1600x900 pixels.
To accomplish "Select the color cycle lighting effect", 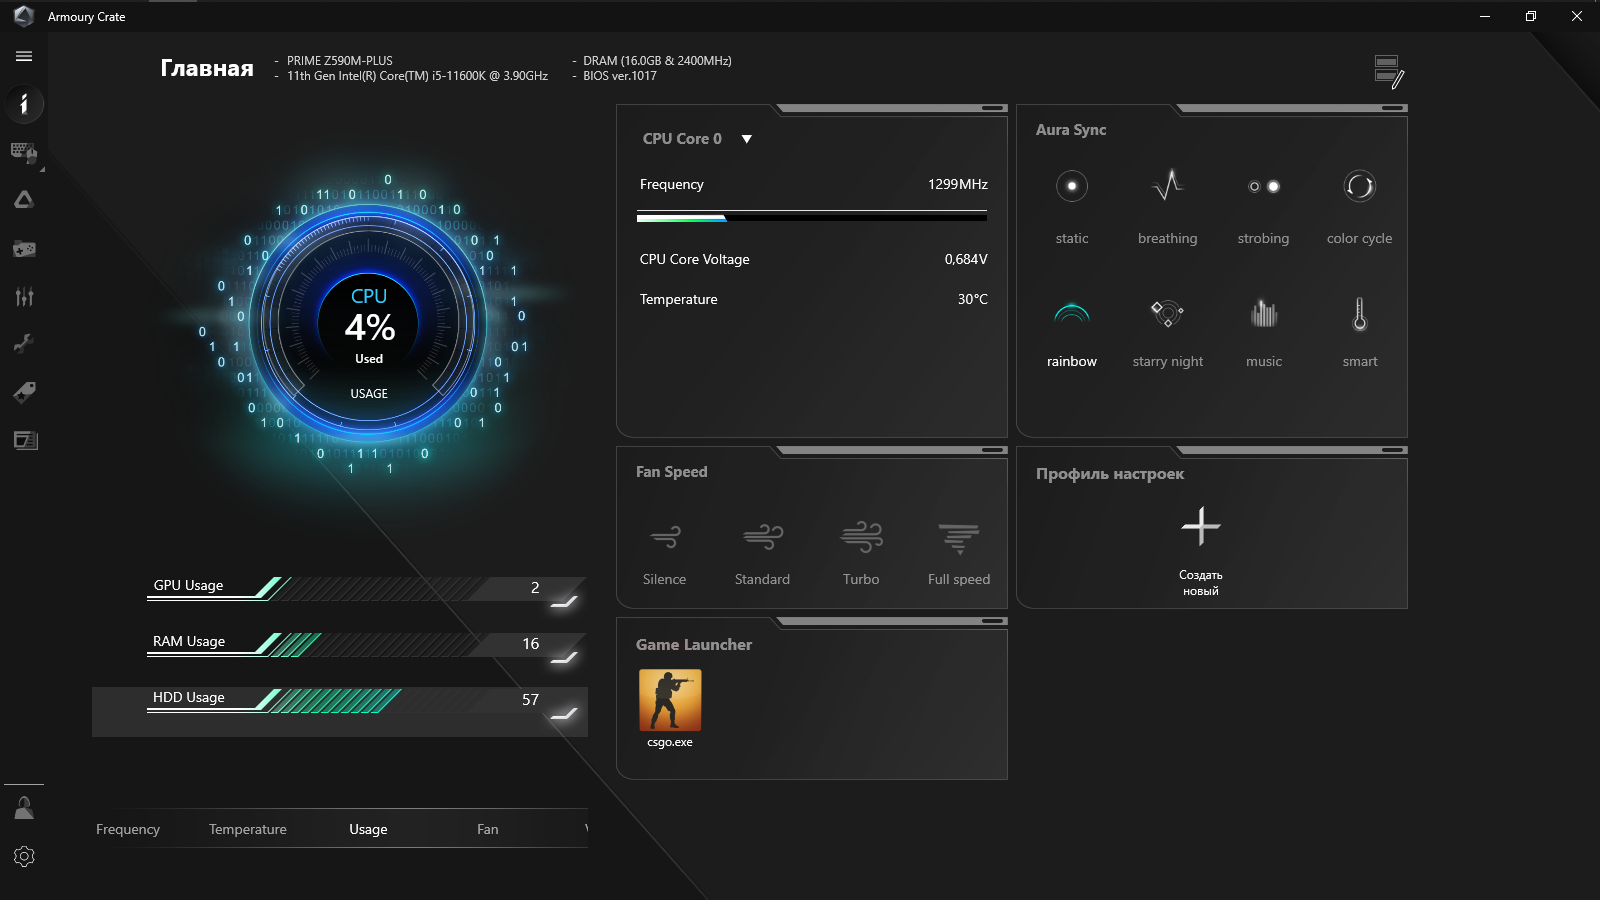I will coord(1359,206).
